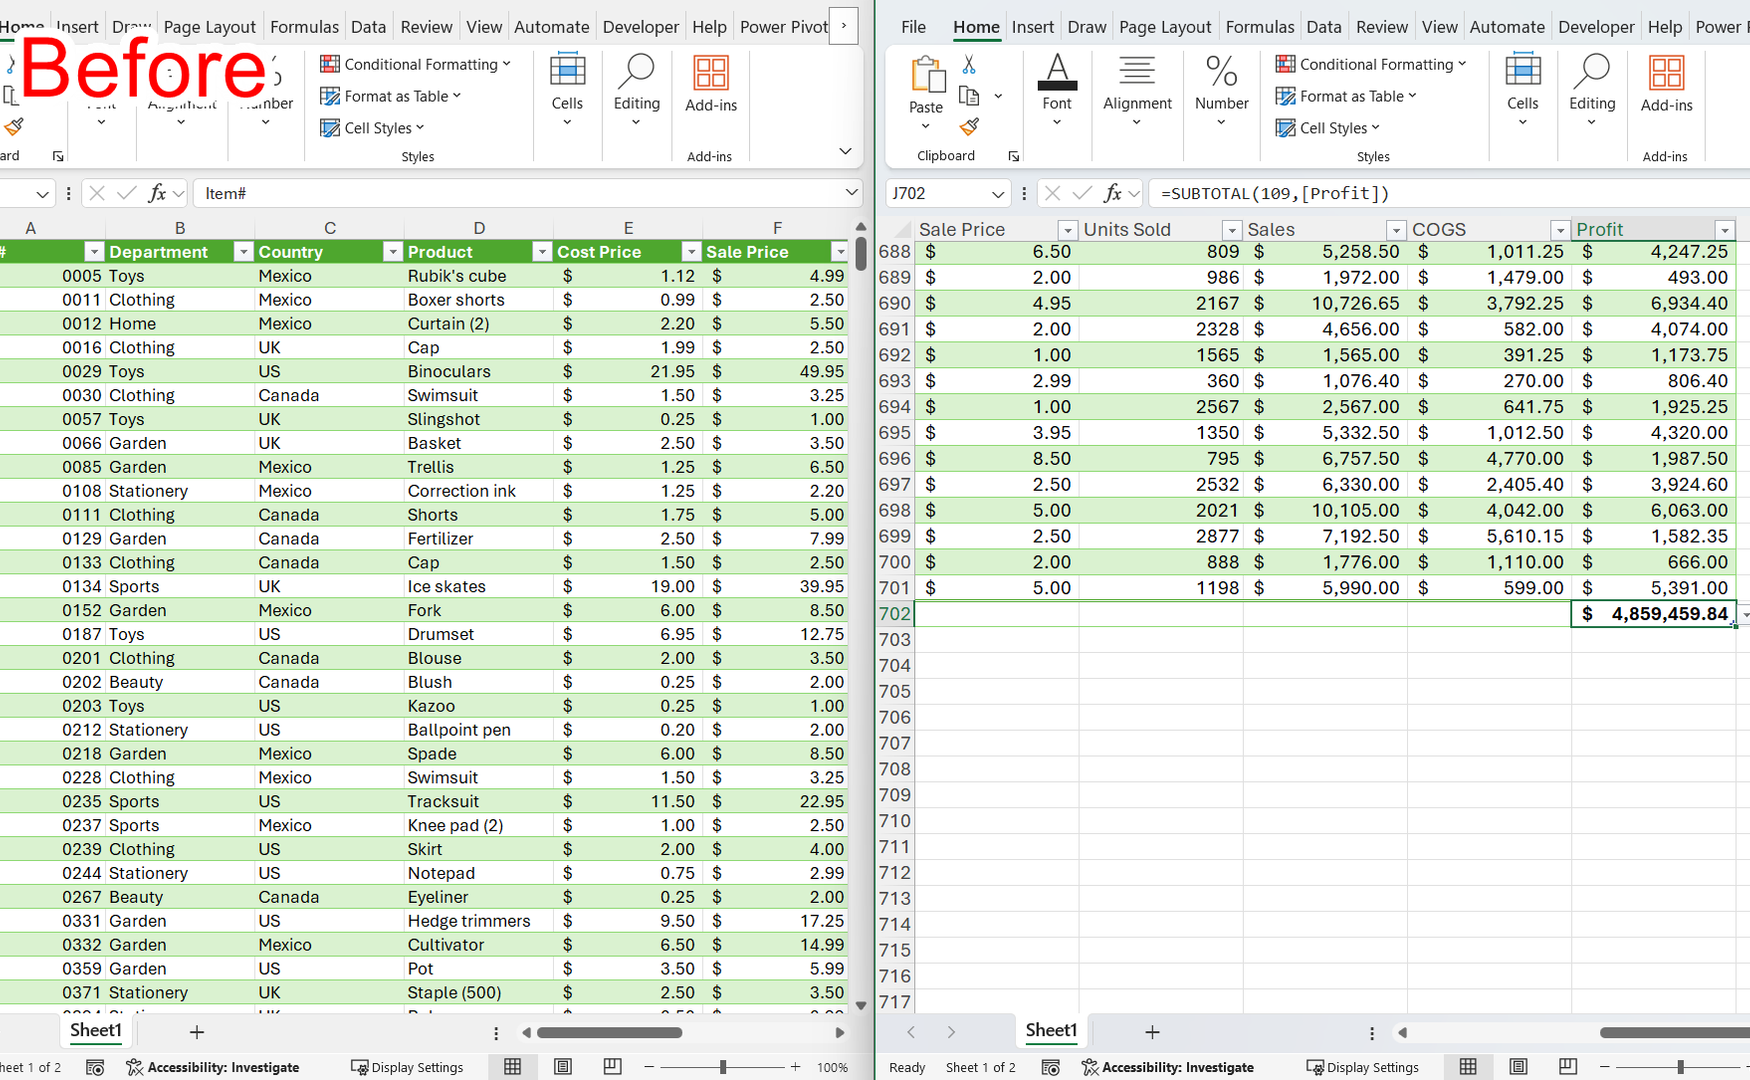Image resolution: width=1750 pixels, height=1080 pixels.
Task: Confirm entry checkmark in left formula bar
Action: [x=126, y=193]
